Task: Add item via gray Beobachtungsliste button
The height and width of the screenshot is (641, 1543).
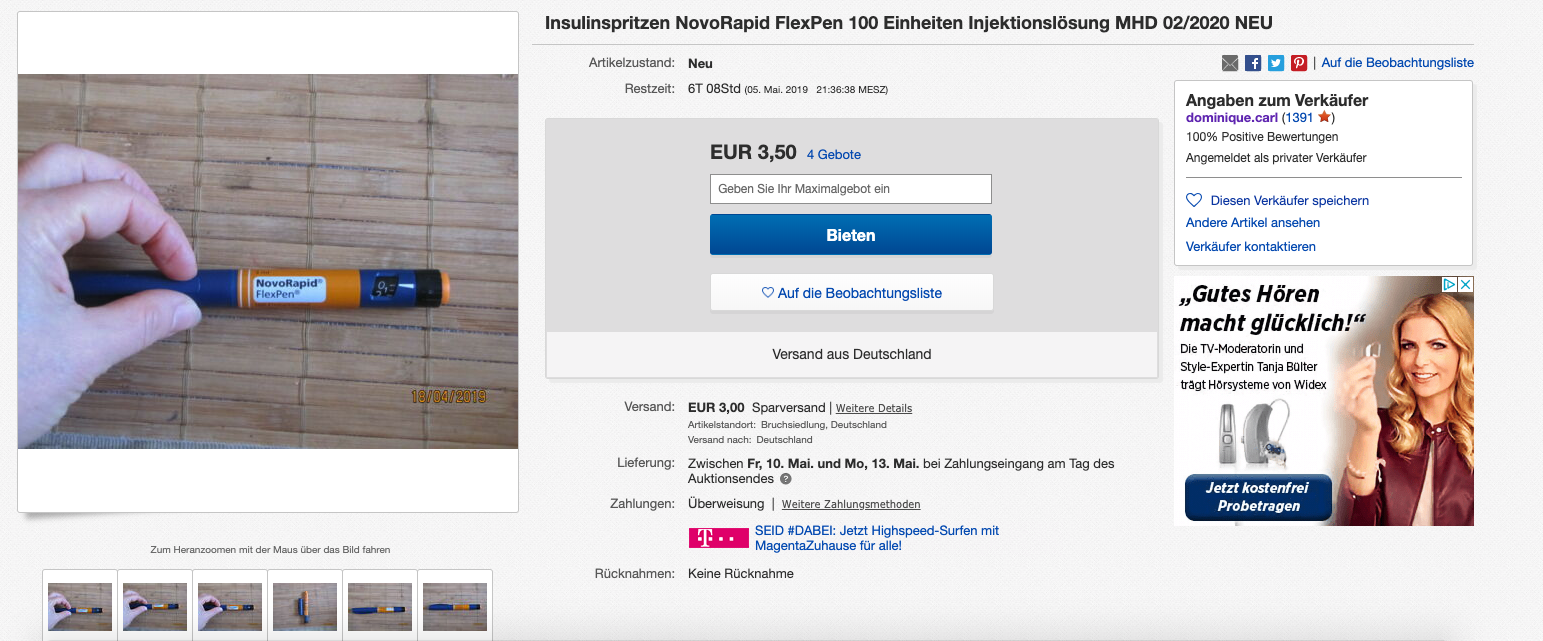Action: (851, 293)
